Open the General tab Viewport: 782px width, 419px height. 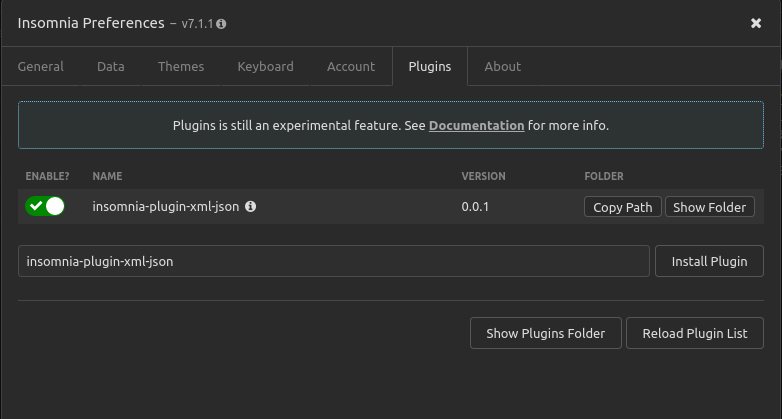tap(40, 66)
